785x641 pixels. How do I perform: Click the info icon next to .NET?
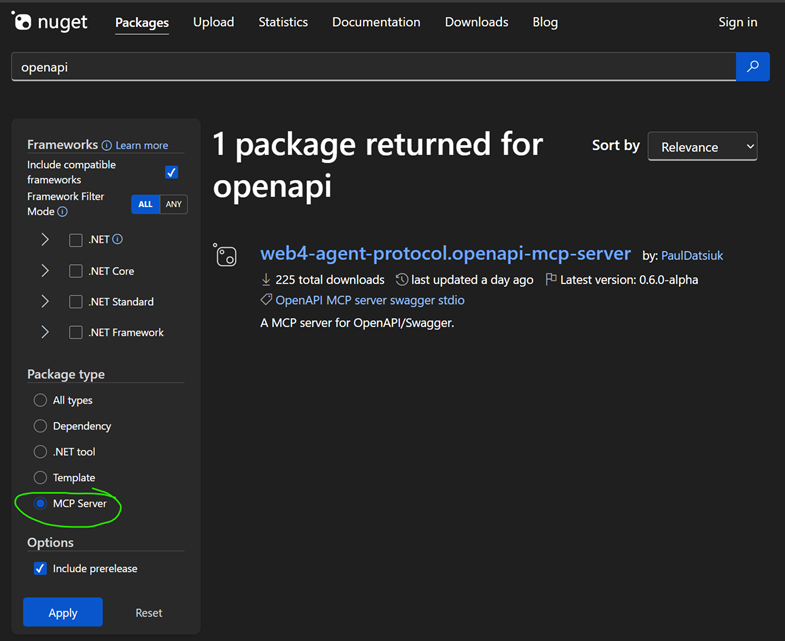118,239
